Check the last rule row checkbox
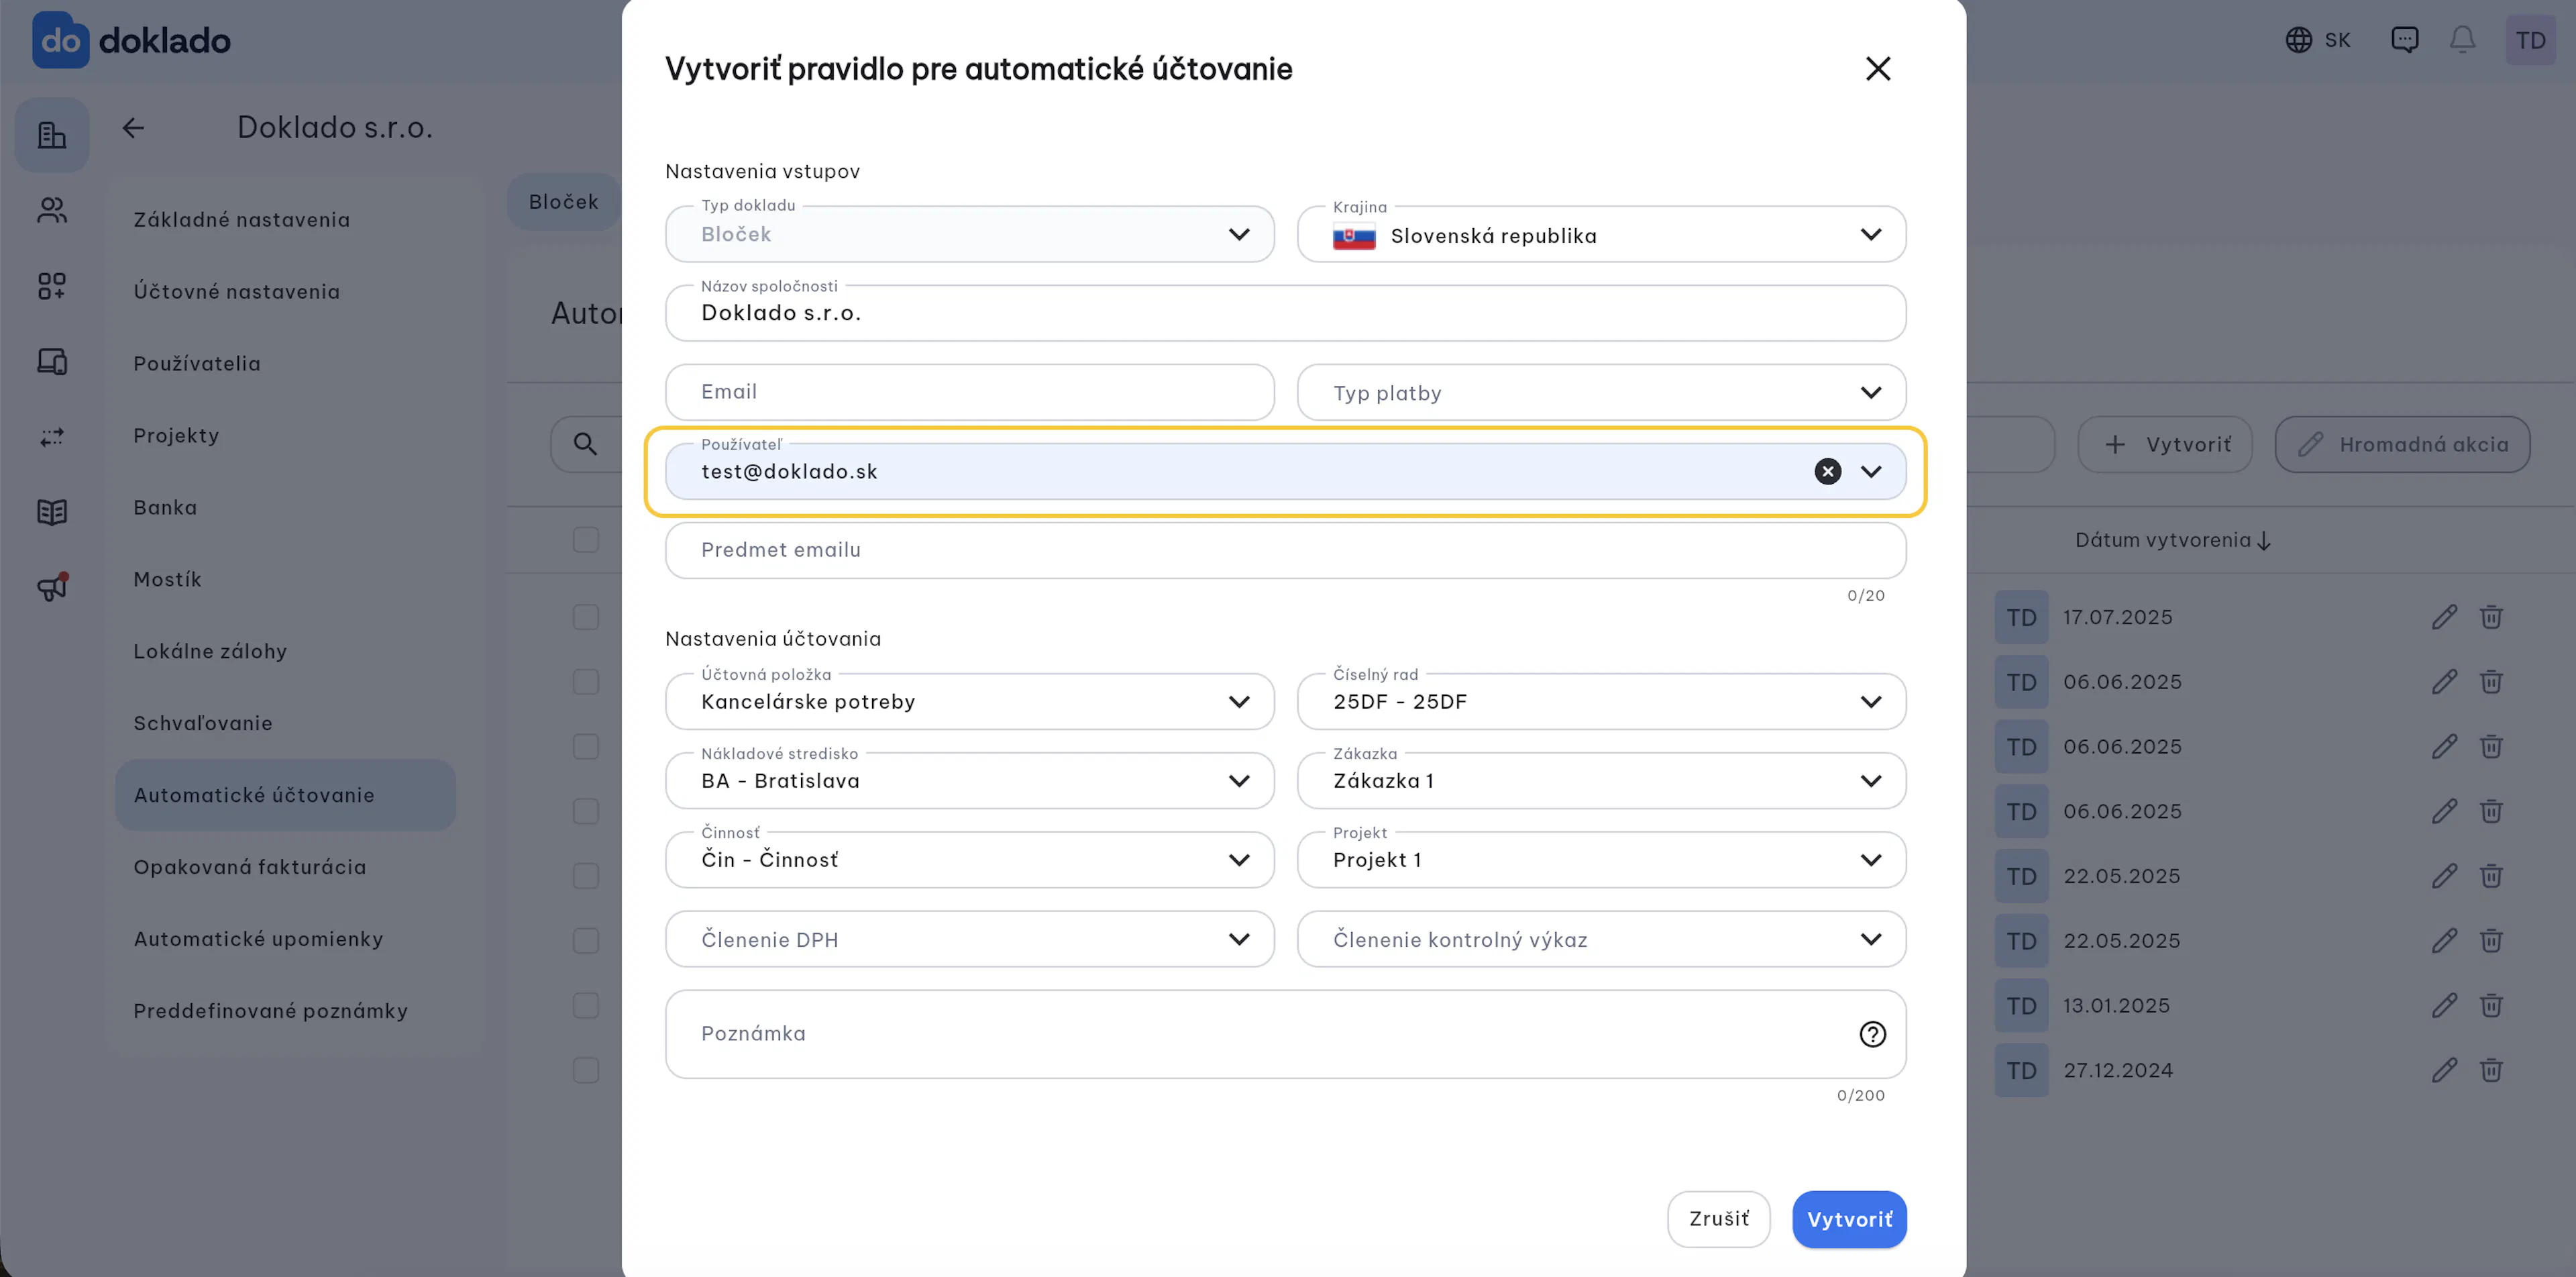Viewport: 2576px width, 1277px height. [x=586, y=1070]
